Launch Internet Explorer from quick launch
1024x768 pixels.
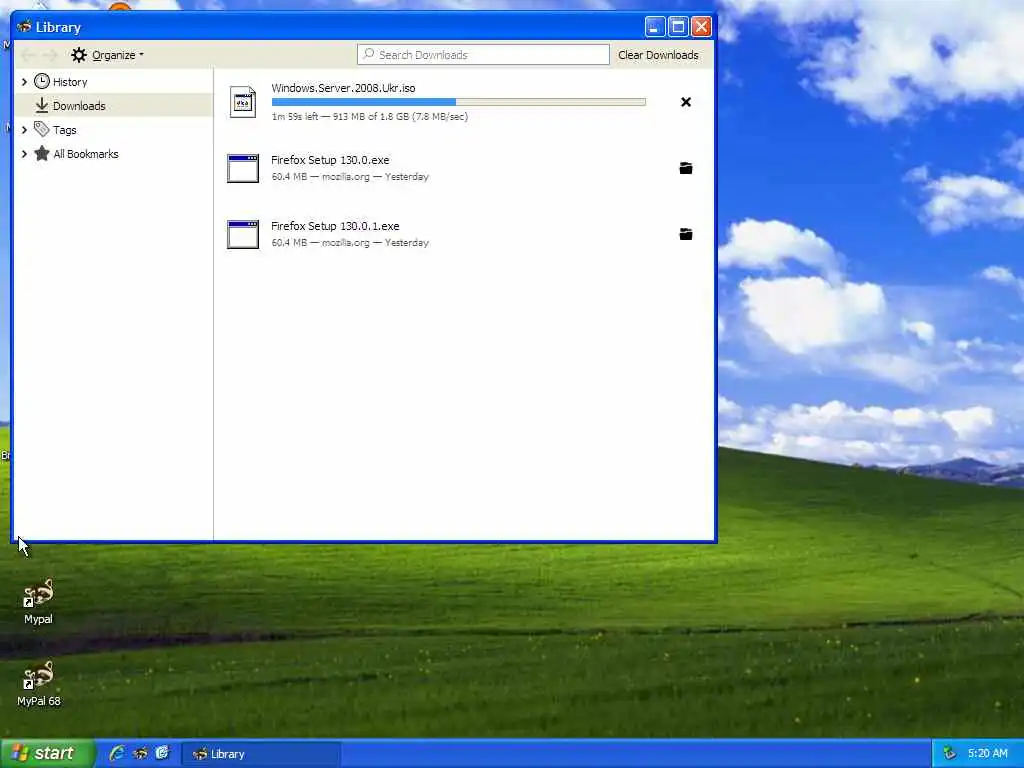[118, 753]
